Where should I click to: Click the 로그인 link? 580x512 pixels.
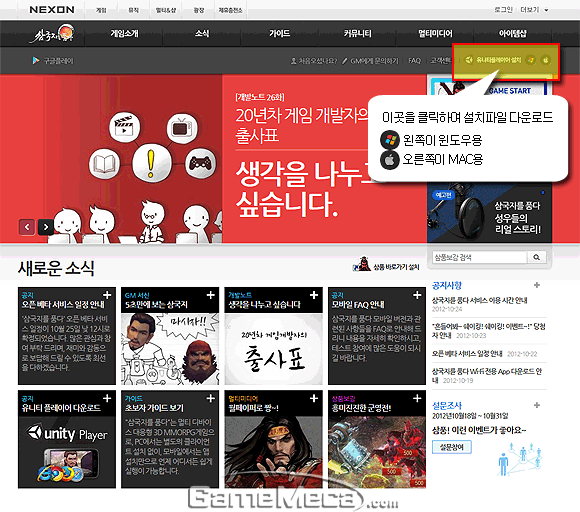503,10
